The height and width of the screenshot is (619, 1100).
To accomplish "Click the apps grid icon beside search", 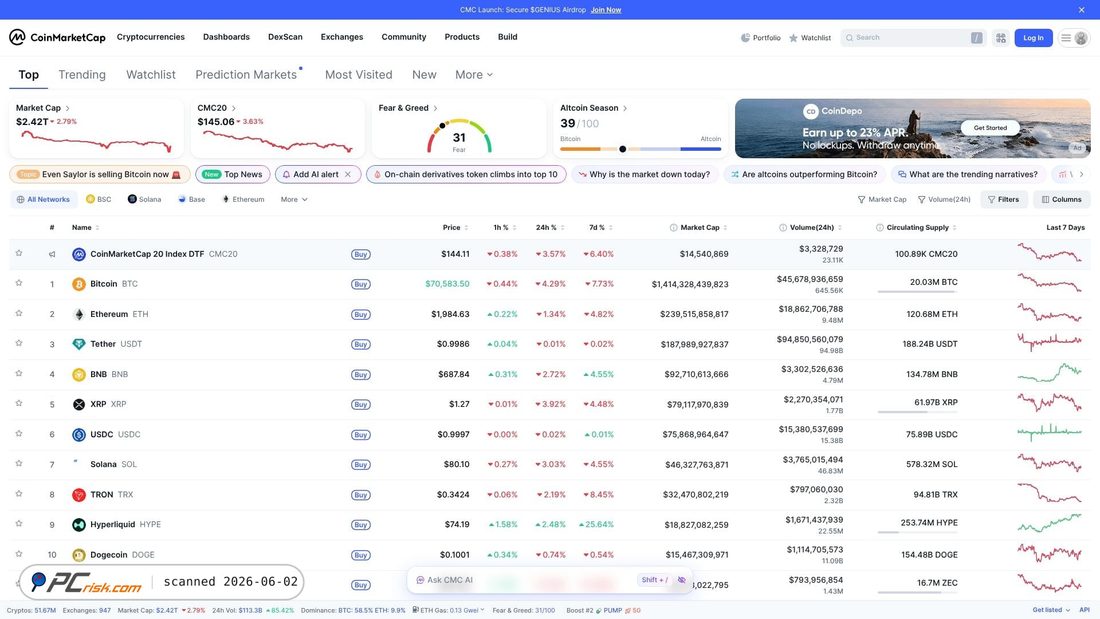I will [x=1000, y=38].
